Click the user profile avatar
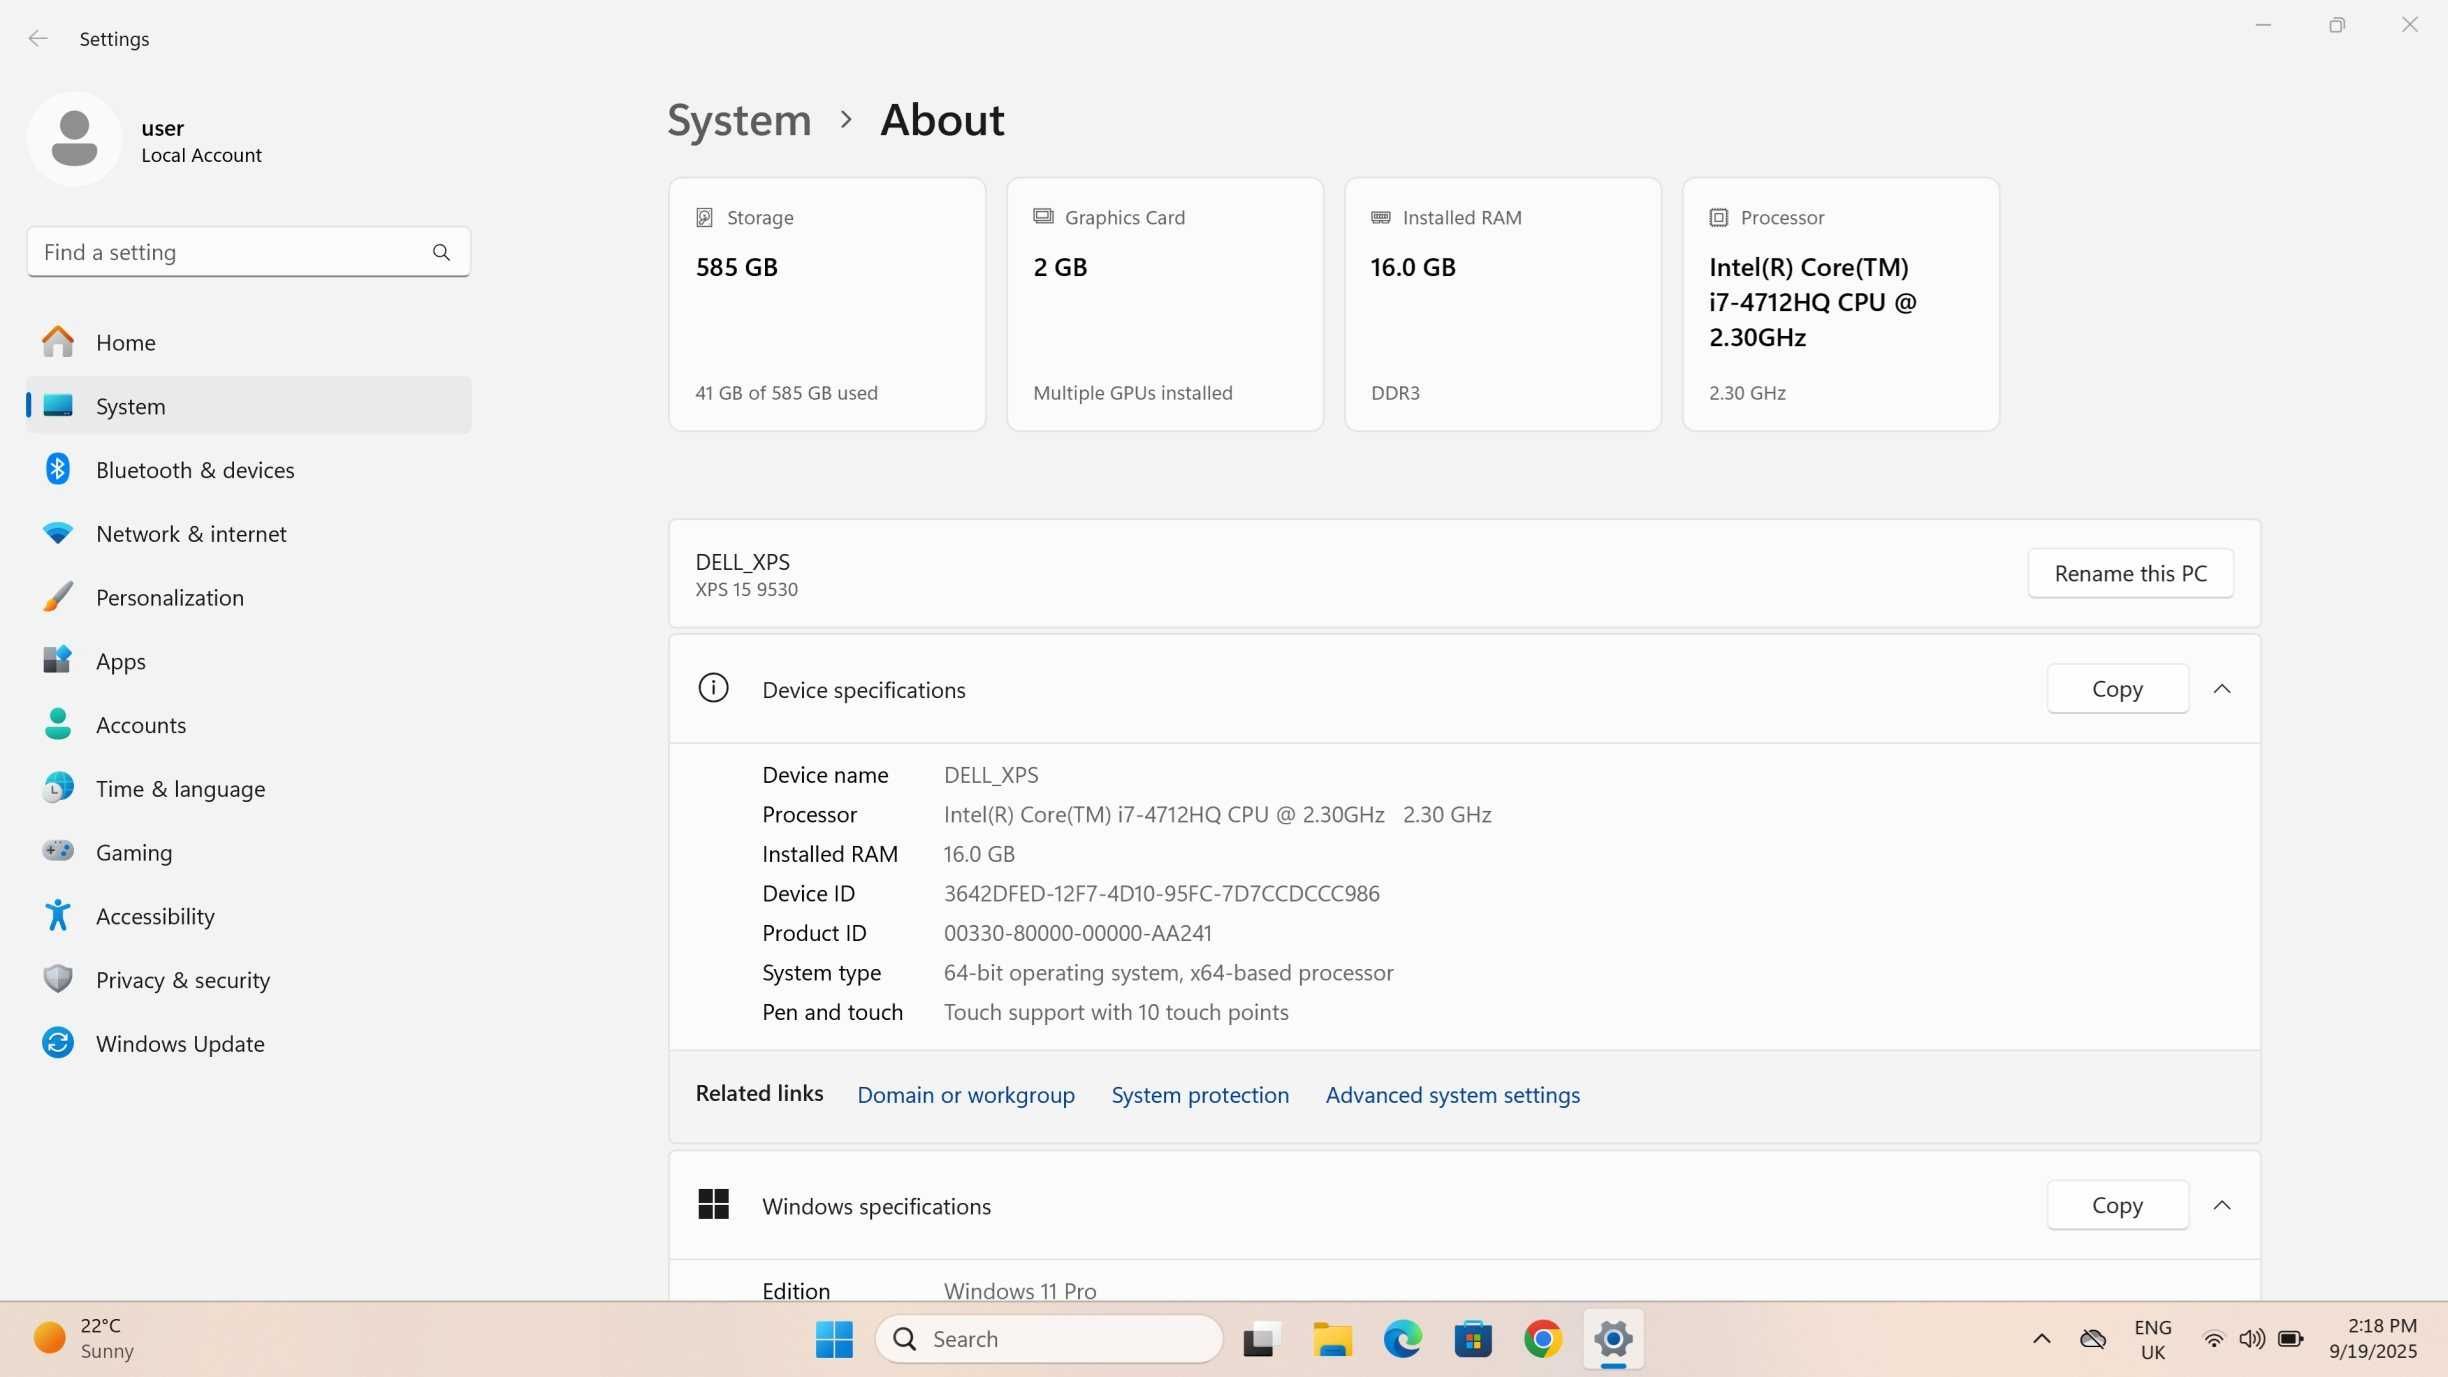 (75, 139)
